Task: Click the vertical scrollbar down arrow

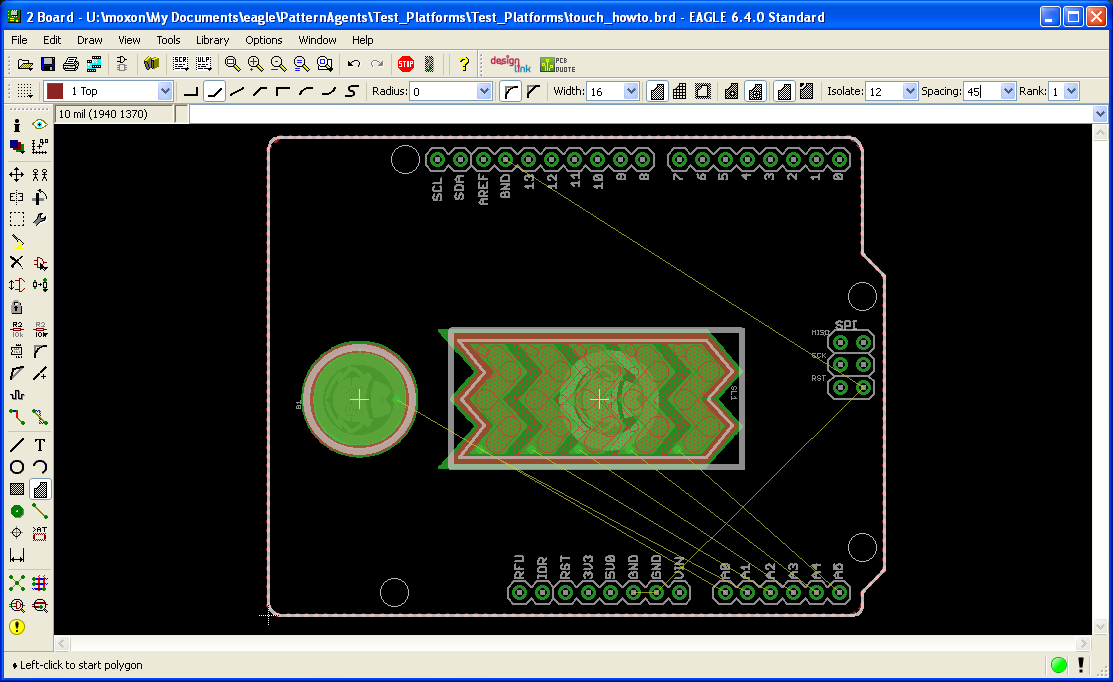Action: pos(1100,627)
